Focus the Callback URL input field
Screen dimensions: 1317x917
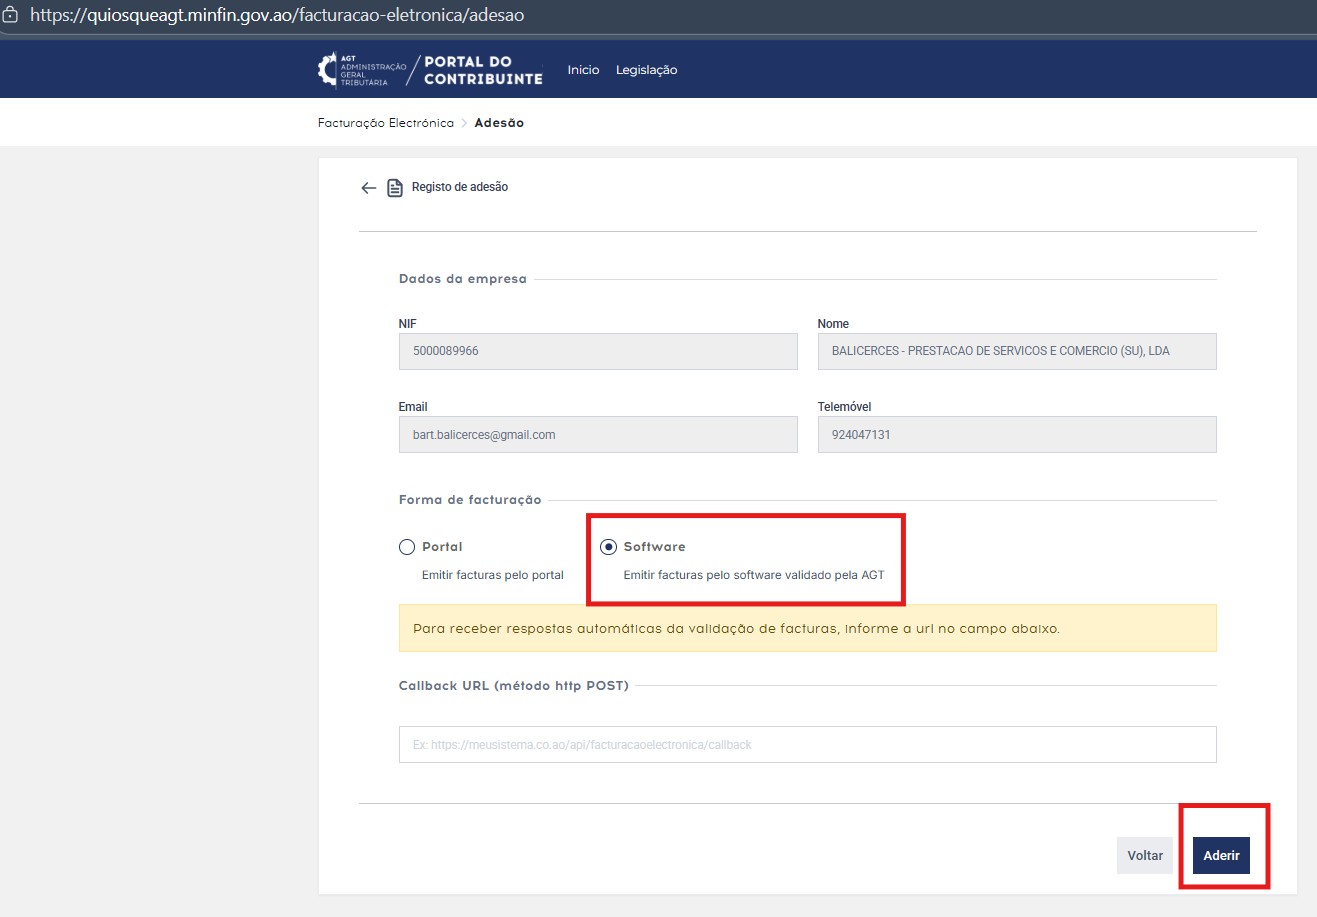pos(807,745)
